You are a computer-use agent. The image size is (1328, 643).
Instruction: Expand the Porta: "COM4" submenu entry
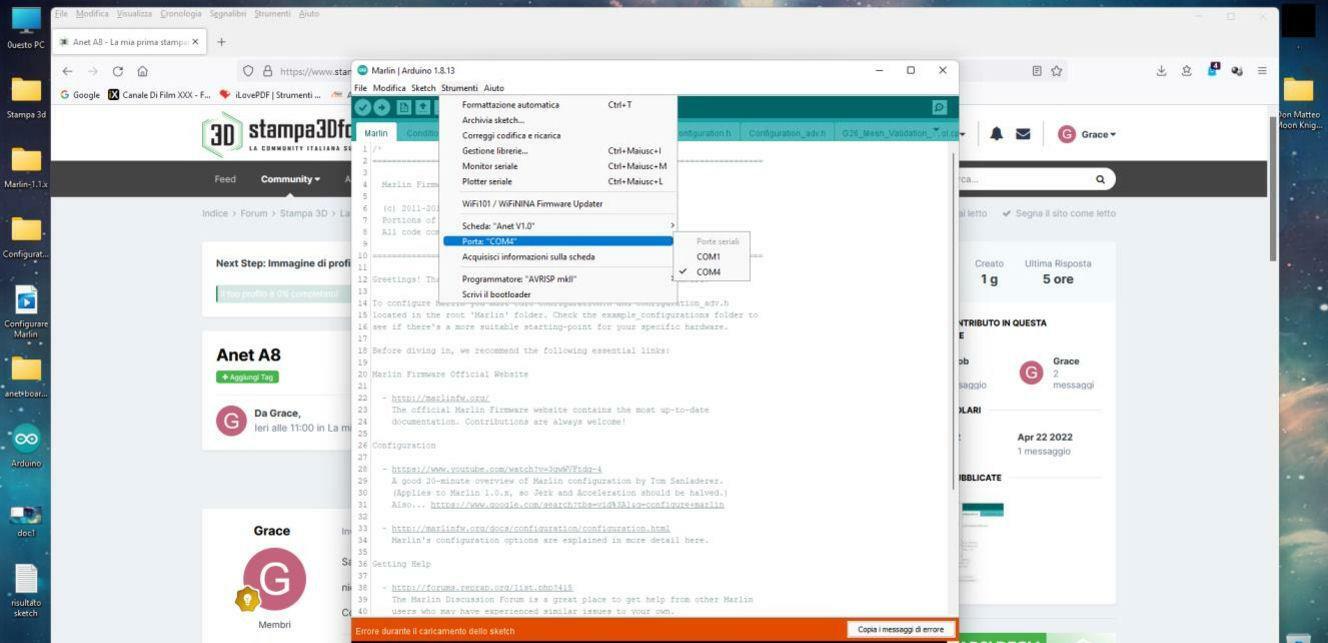coord(558,241)
